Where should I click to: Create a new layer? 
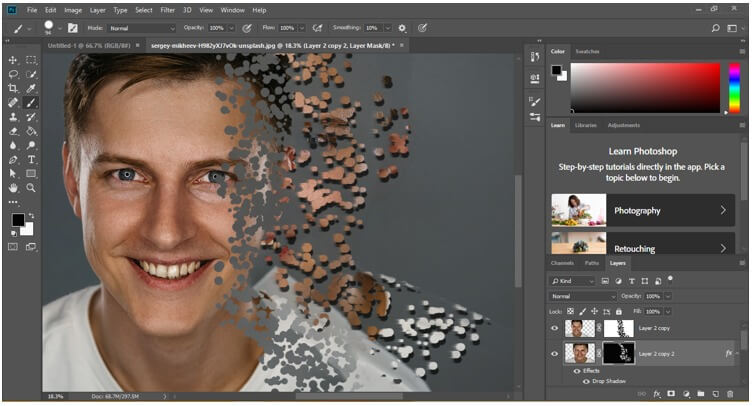tap(716, 394)
